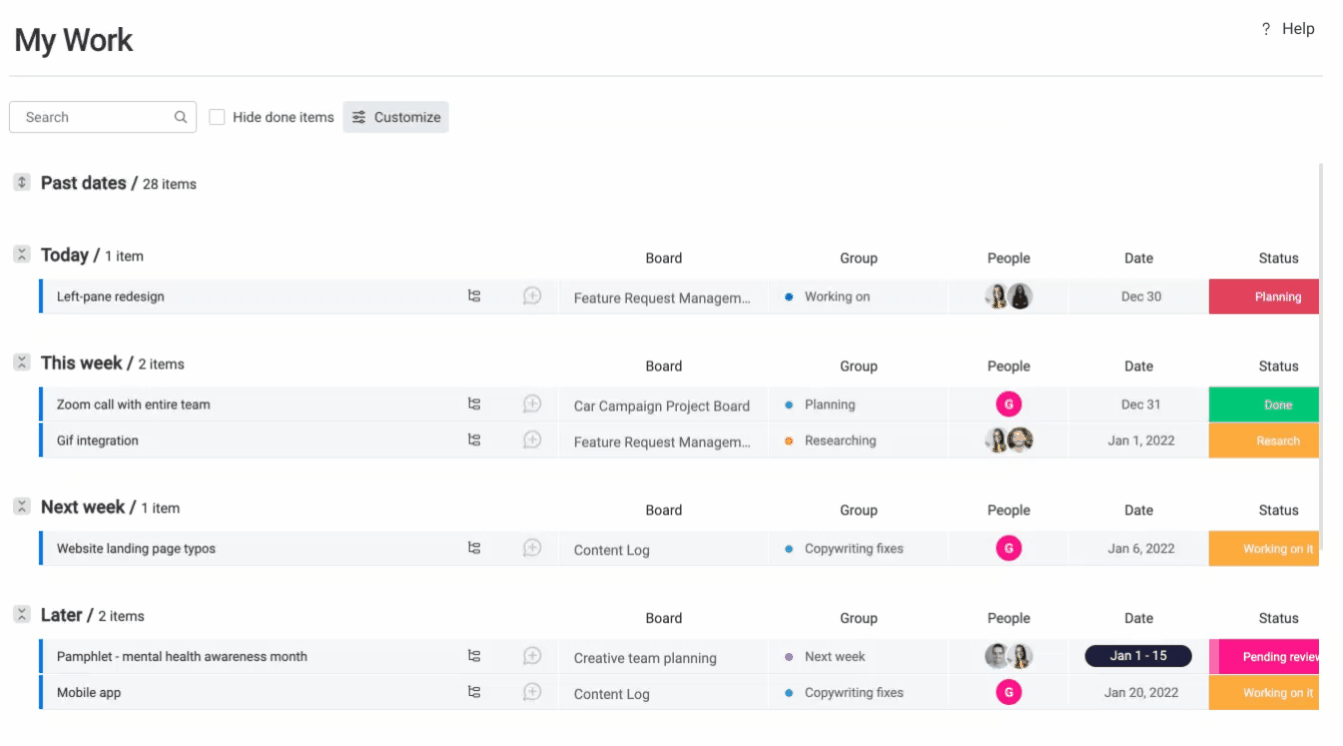Collapse the Later group
Screen dimensions: 1343x746
22,615
